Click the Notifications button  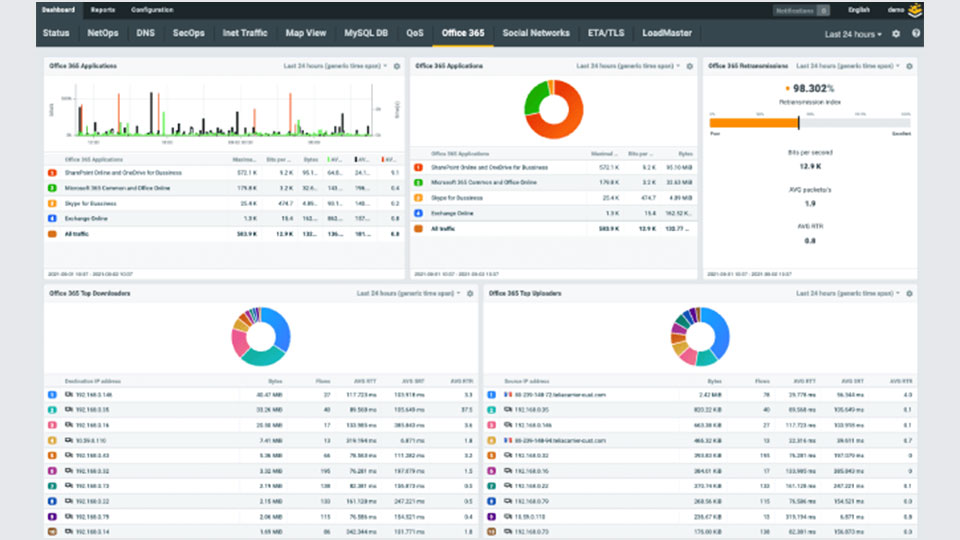[801, 10]
